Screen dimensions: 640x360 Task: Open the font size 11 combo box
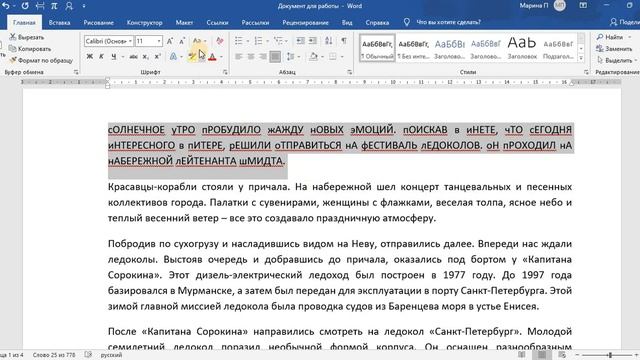point(149,41)
